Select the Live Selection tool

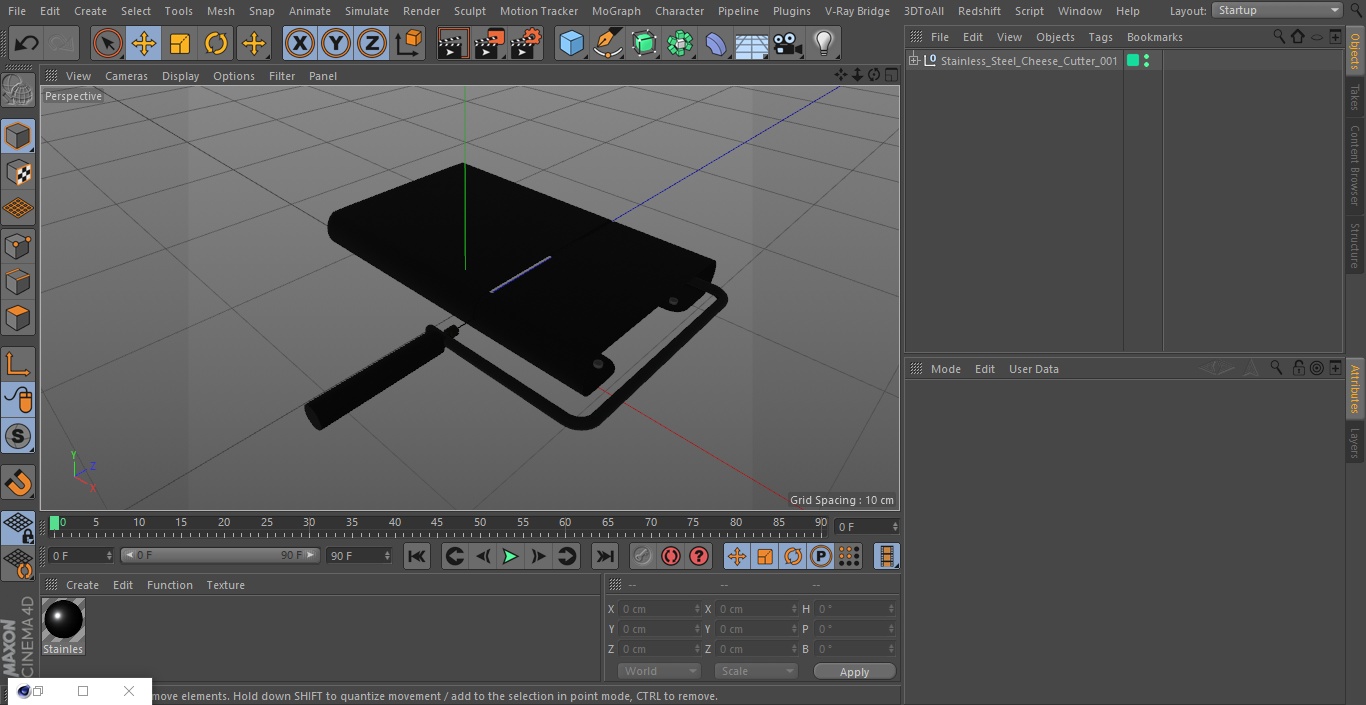[108, 44]
